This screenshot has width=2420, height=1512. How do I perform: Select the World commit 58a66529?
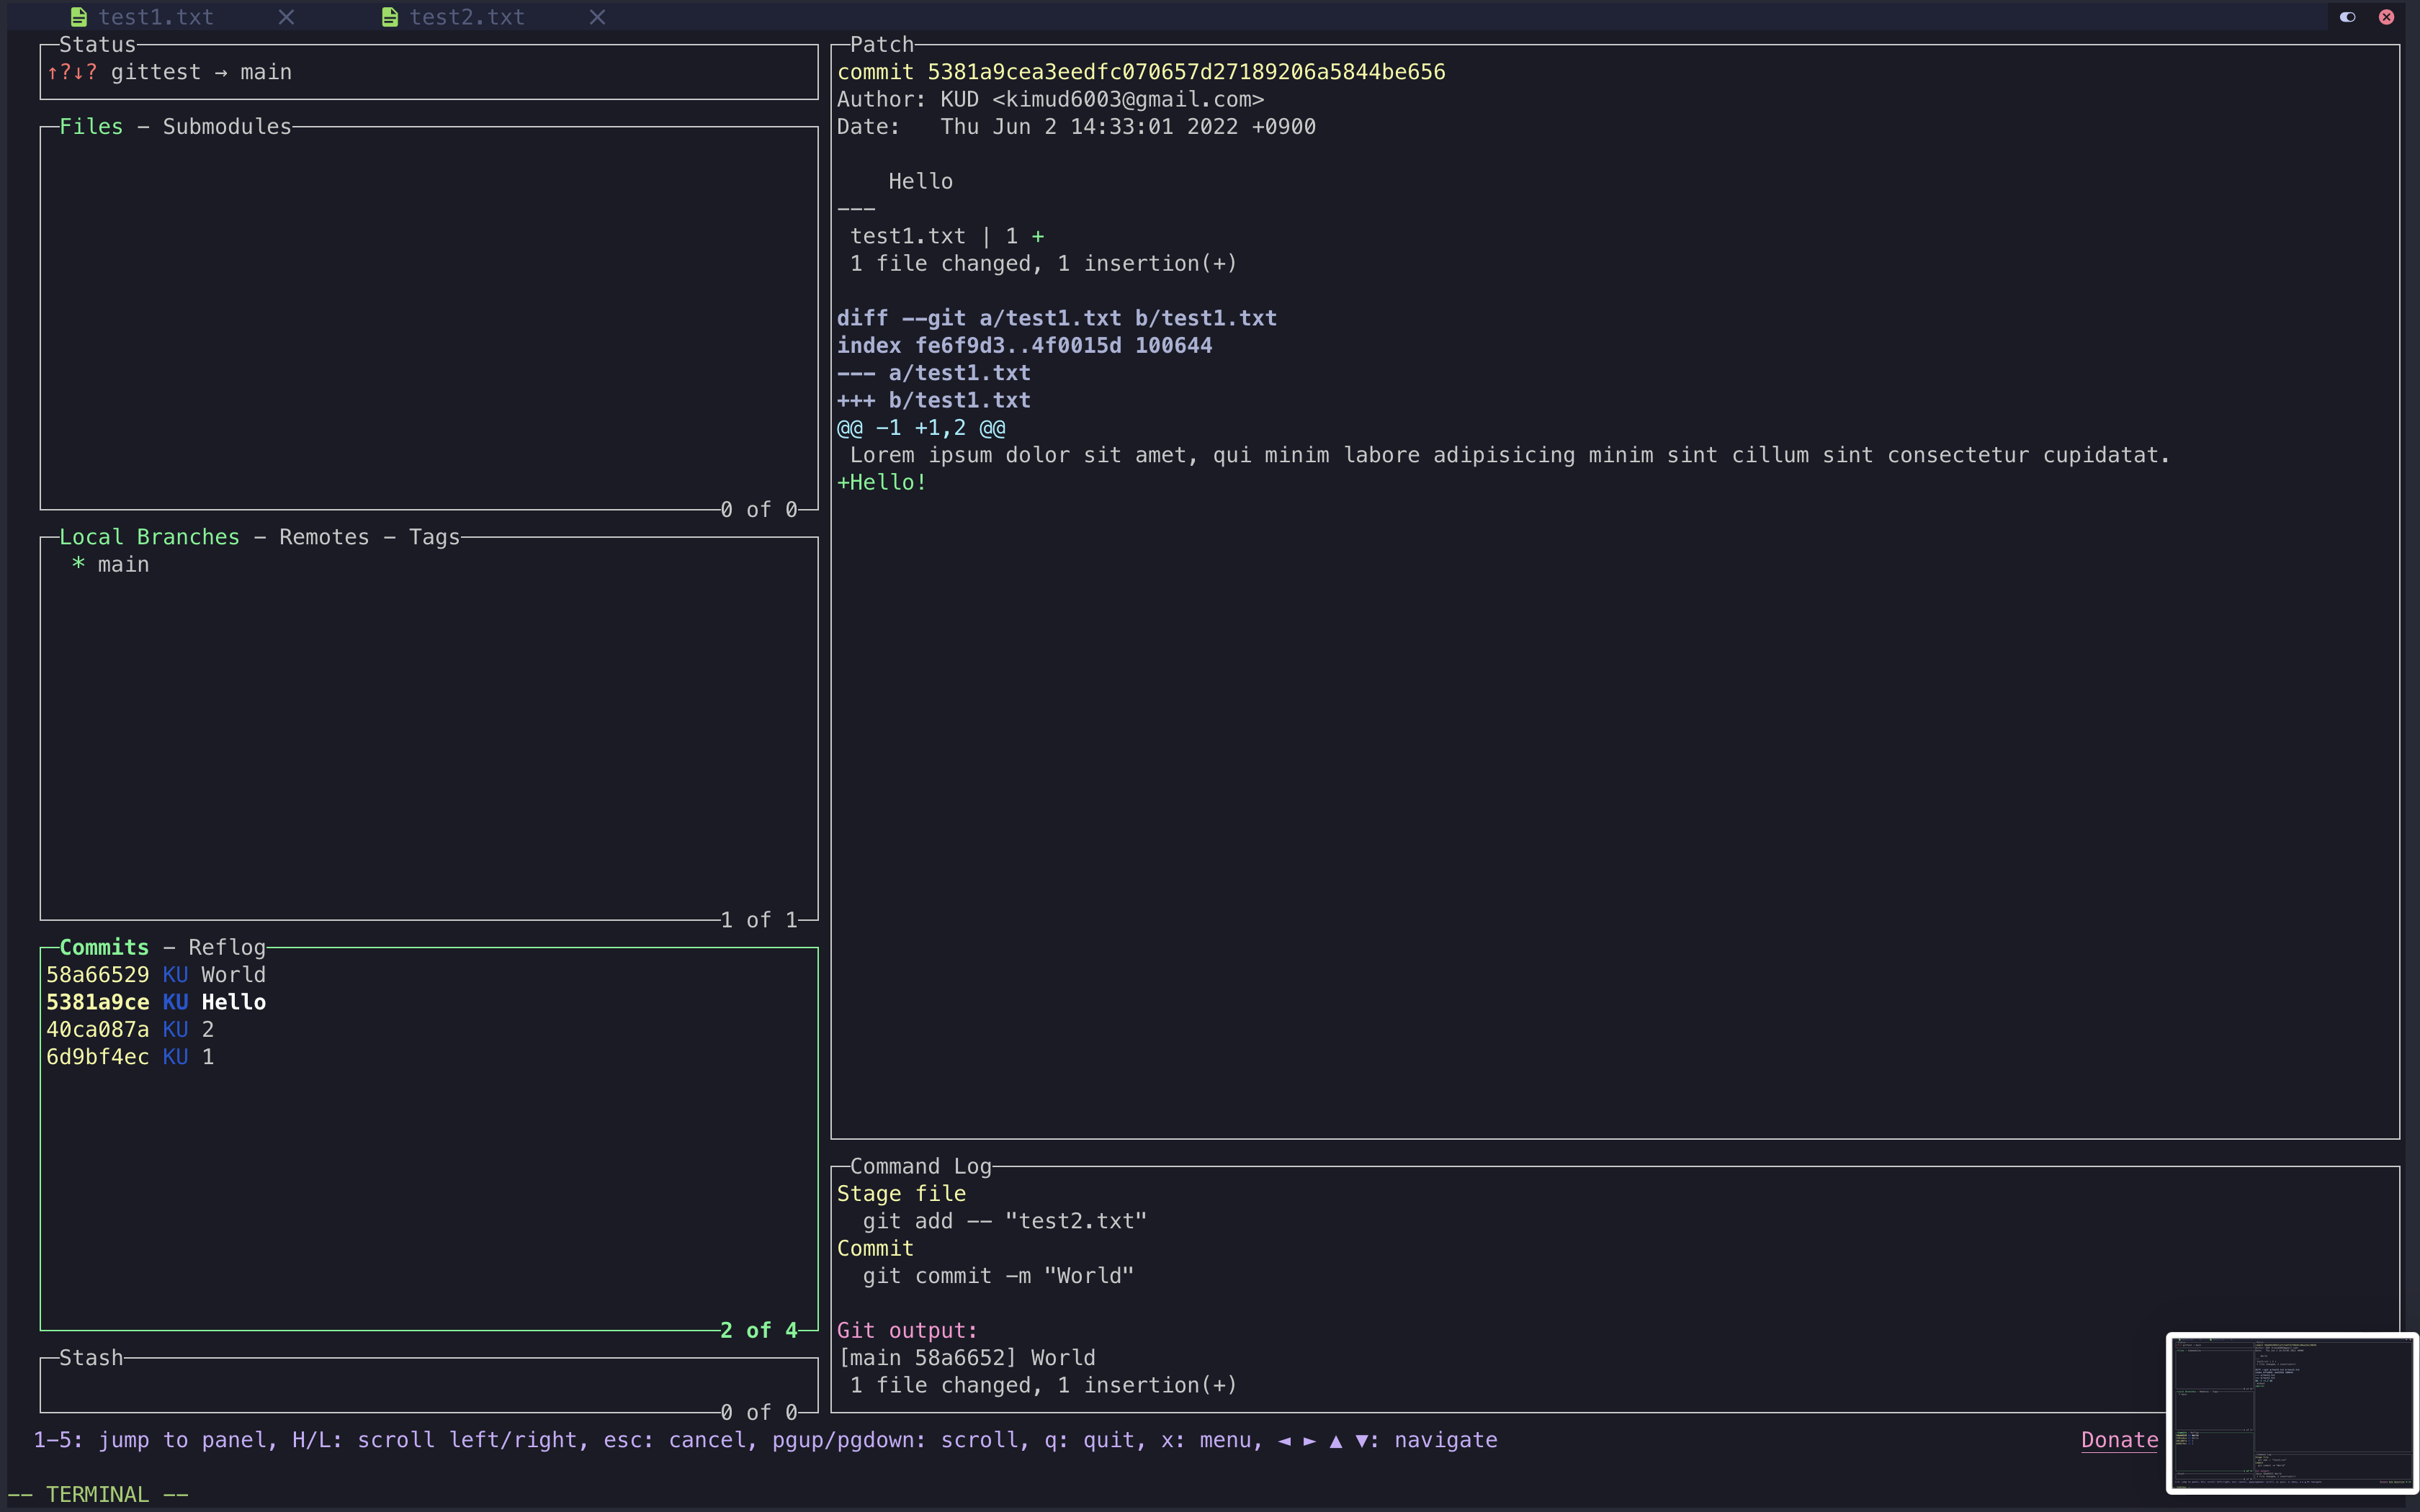pyautogui.click(x=156, y=975)
